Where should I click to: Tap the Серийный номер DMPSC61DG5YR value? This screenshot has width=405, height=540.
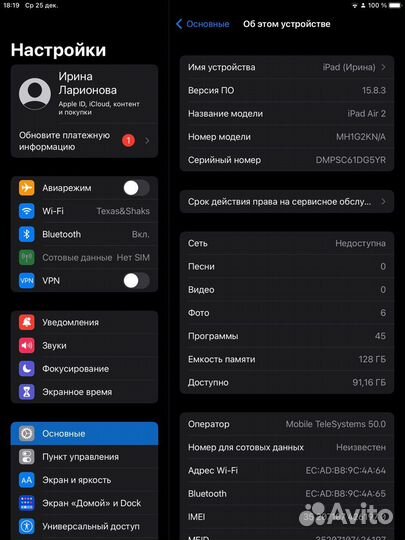coord(351,160)
